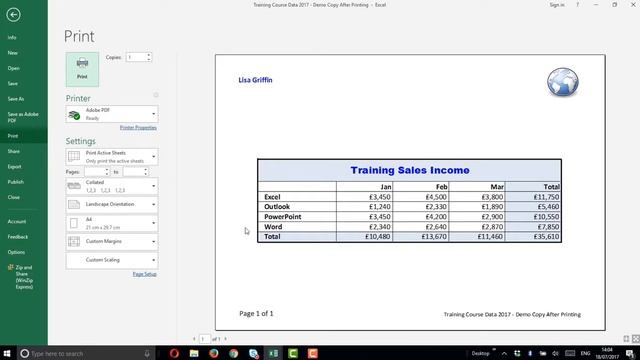Open the Custom Margins dropdown
Screen dimensions: 640x360
point(112,242)
